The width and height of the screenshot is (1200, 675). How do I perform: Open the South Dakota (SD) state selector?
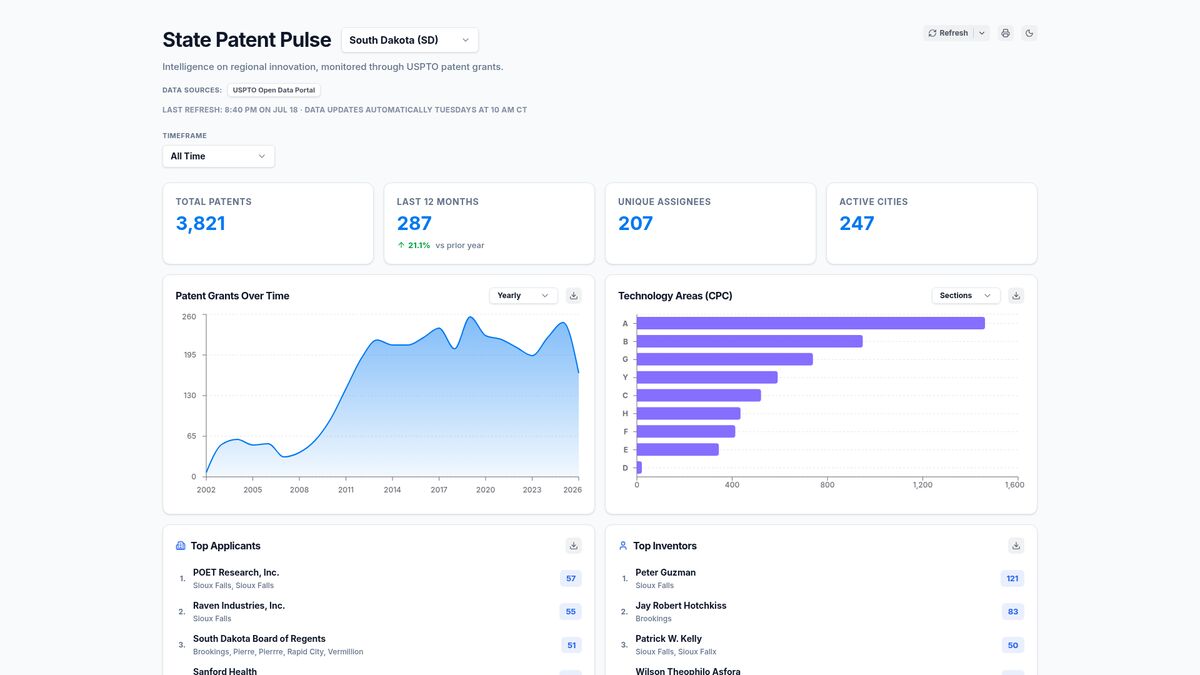tap(410, 40)
